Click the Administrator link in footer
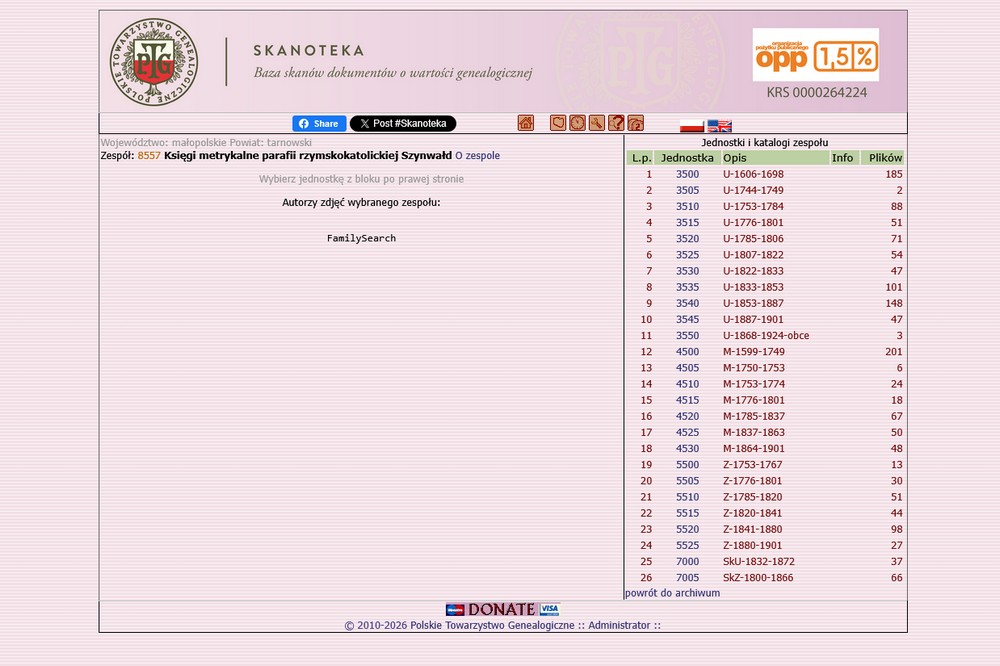The image size is (1000, 666). pyautogui.click(x=619, y=625)
